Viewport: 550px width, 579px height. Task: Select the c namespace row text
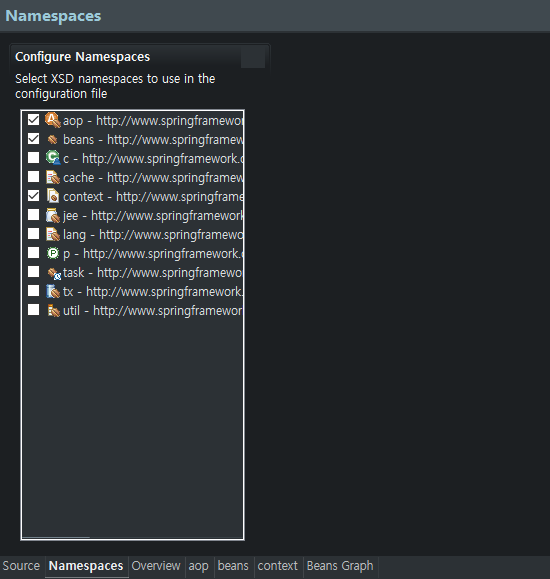(x=153, y=159)
